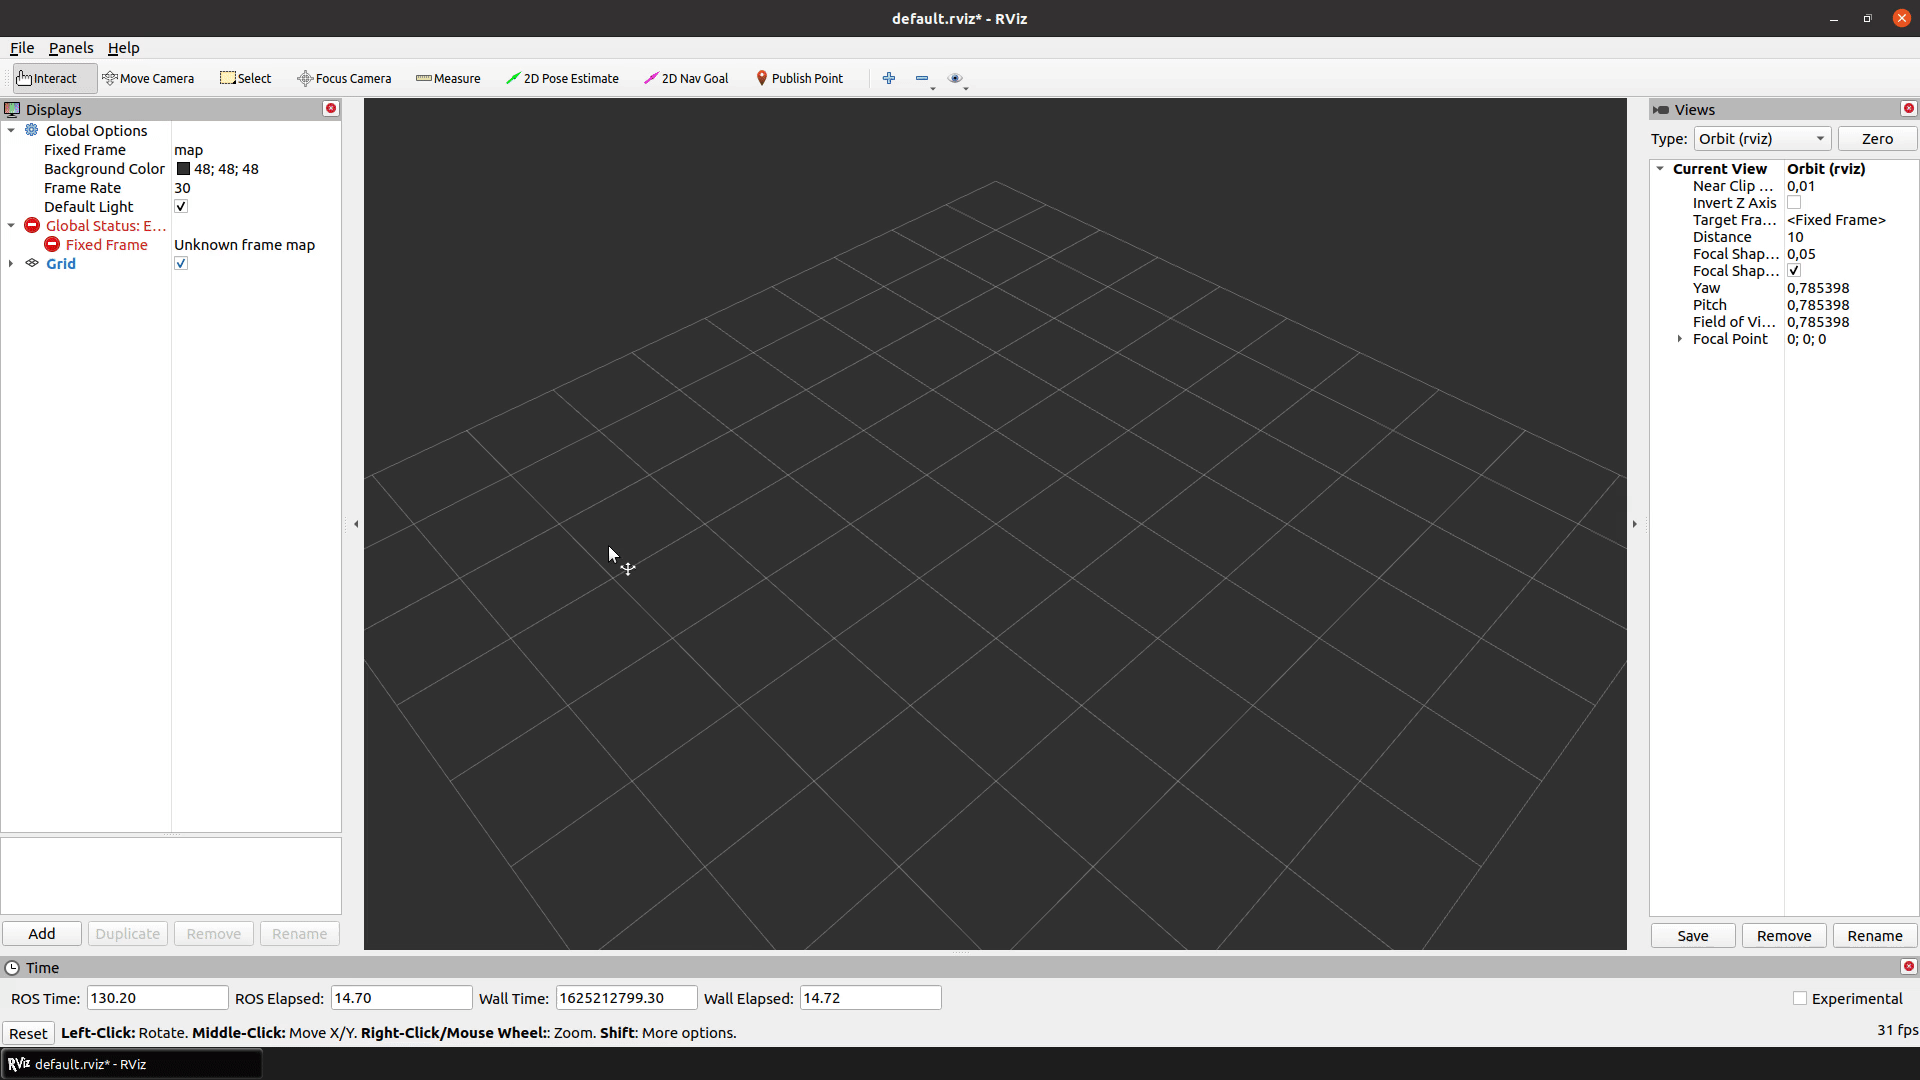
Task: Enable the Experimental checkbox
Action: click(1800, 998)
